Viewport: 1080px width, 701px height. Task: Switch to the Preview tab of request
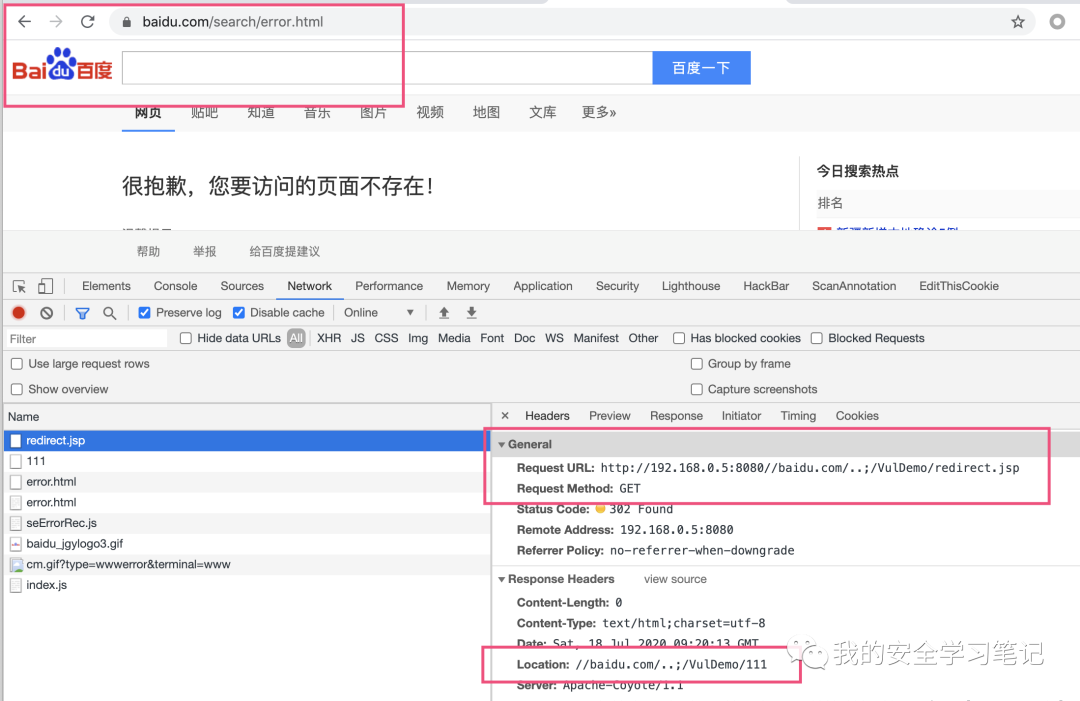[x=610, y=416]
